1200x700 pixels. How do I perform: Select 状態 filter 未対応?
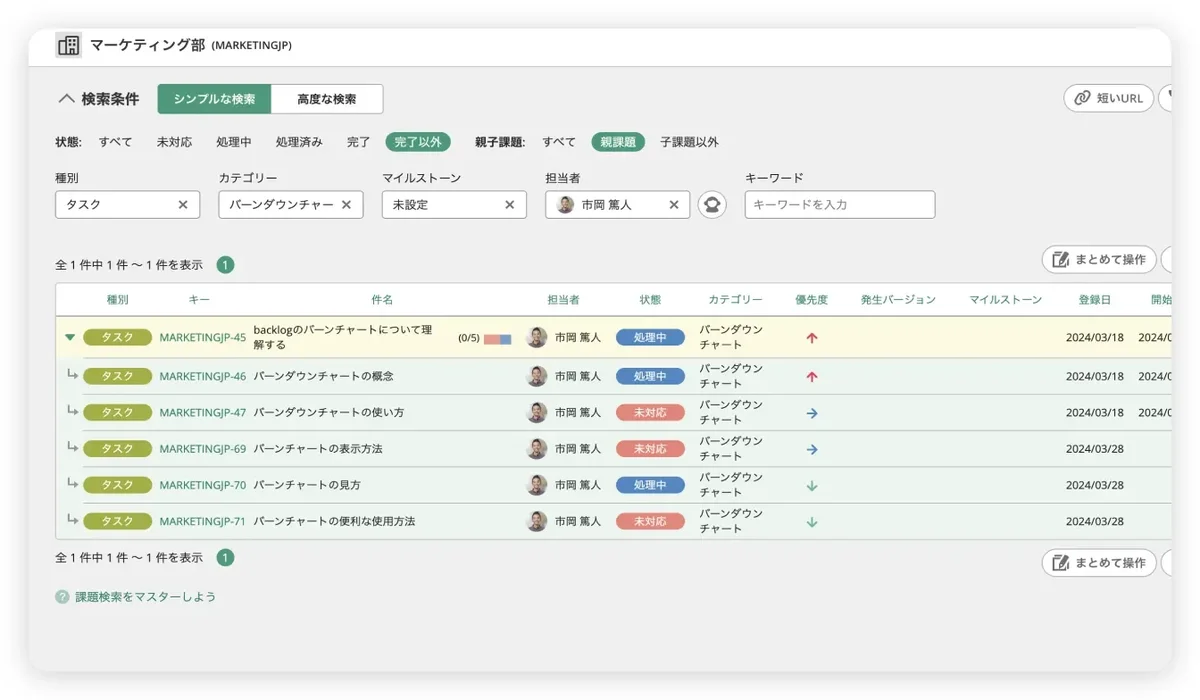tap(174, 142)
